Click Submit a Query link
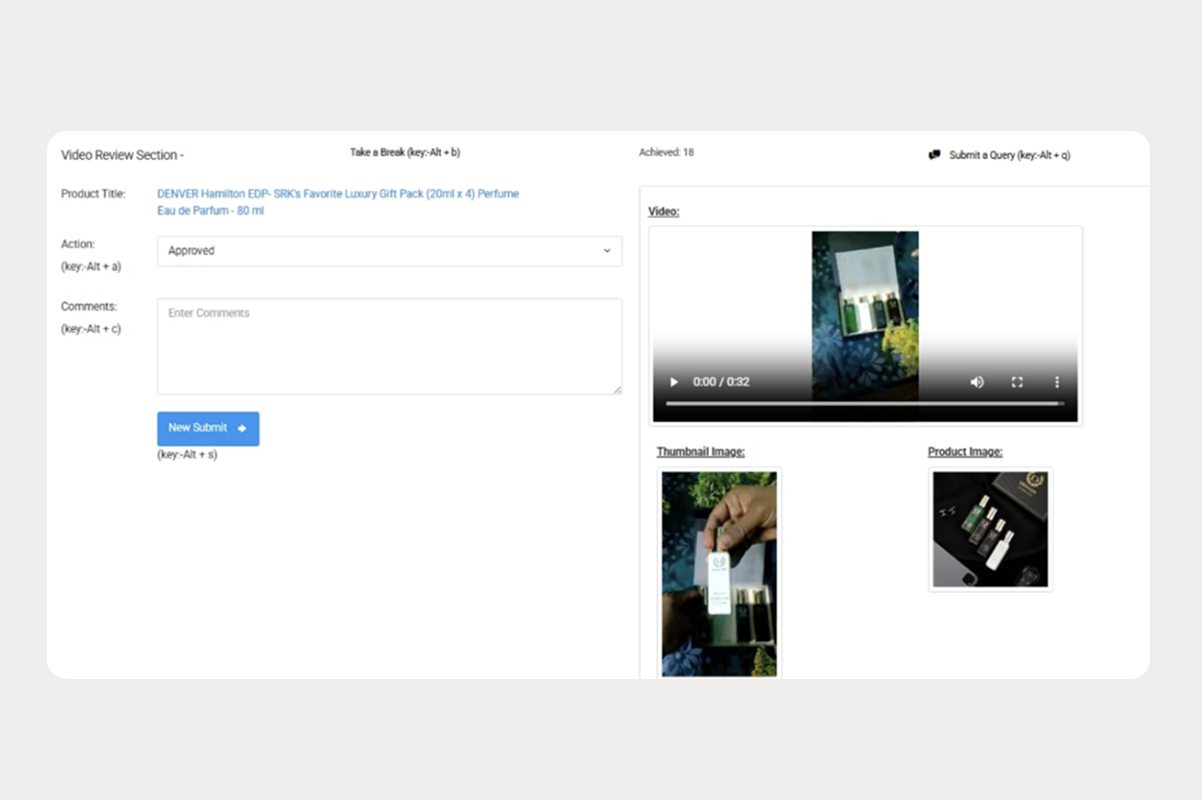The height and width of the screenshot is (800, 1202). (1010, 155)
